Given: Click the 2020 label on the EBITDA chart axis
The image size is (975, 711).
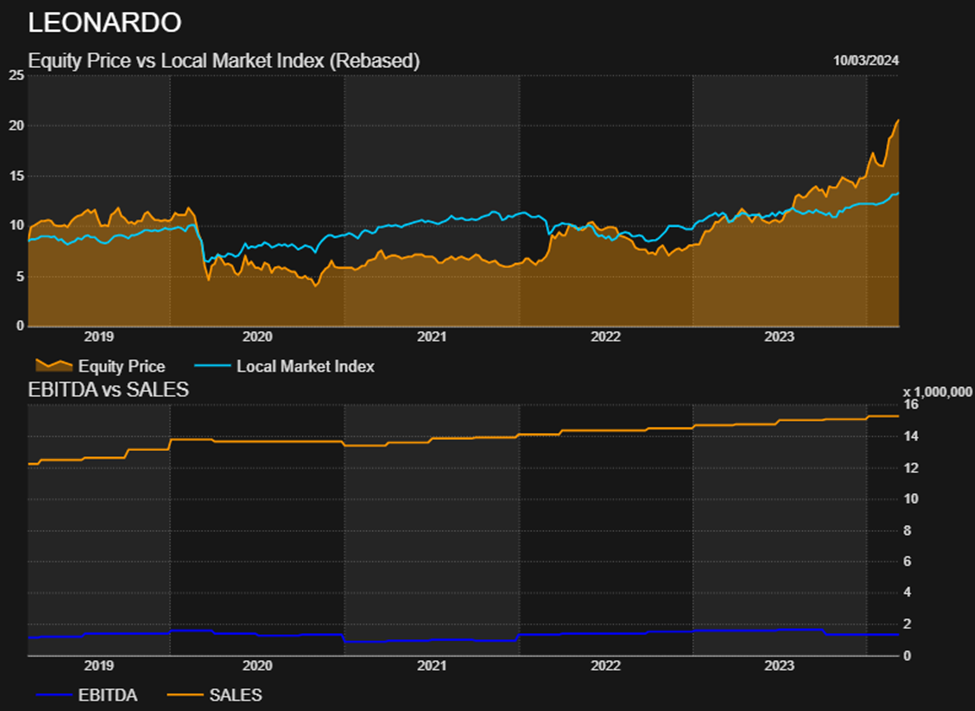Looking at the screenshot, I should (x=257, y=666).
